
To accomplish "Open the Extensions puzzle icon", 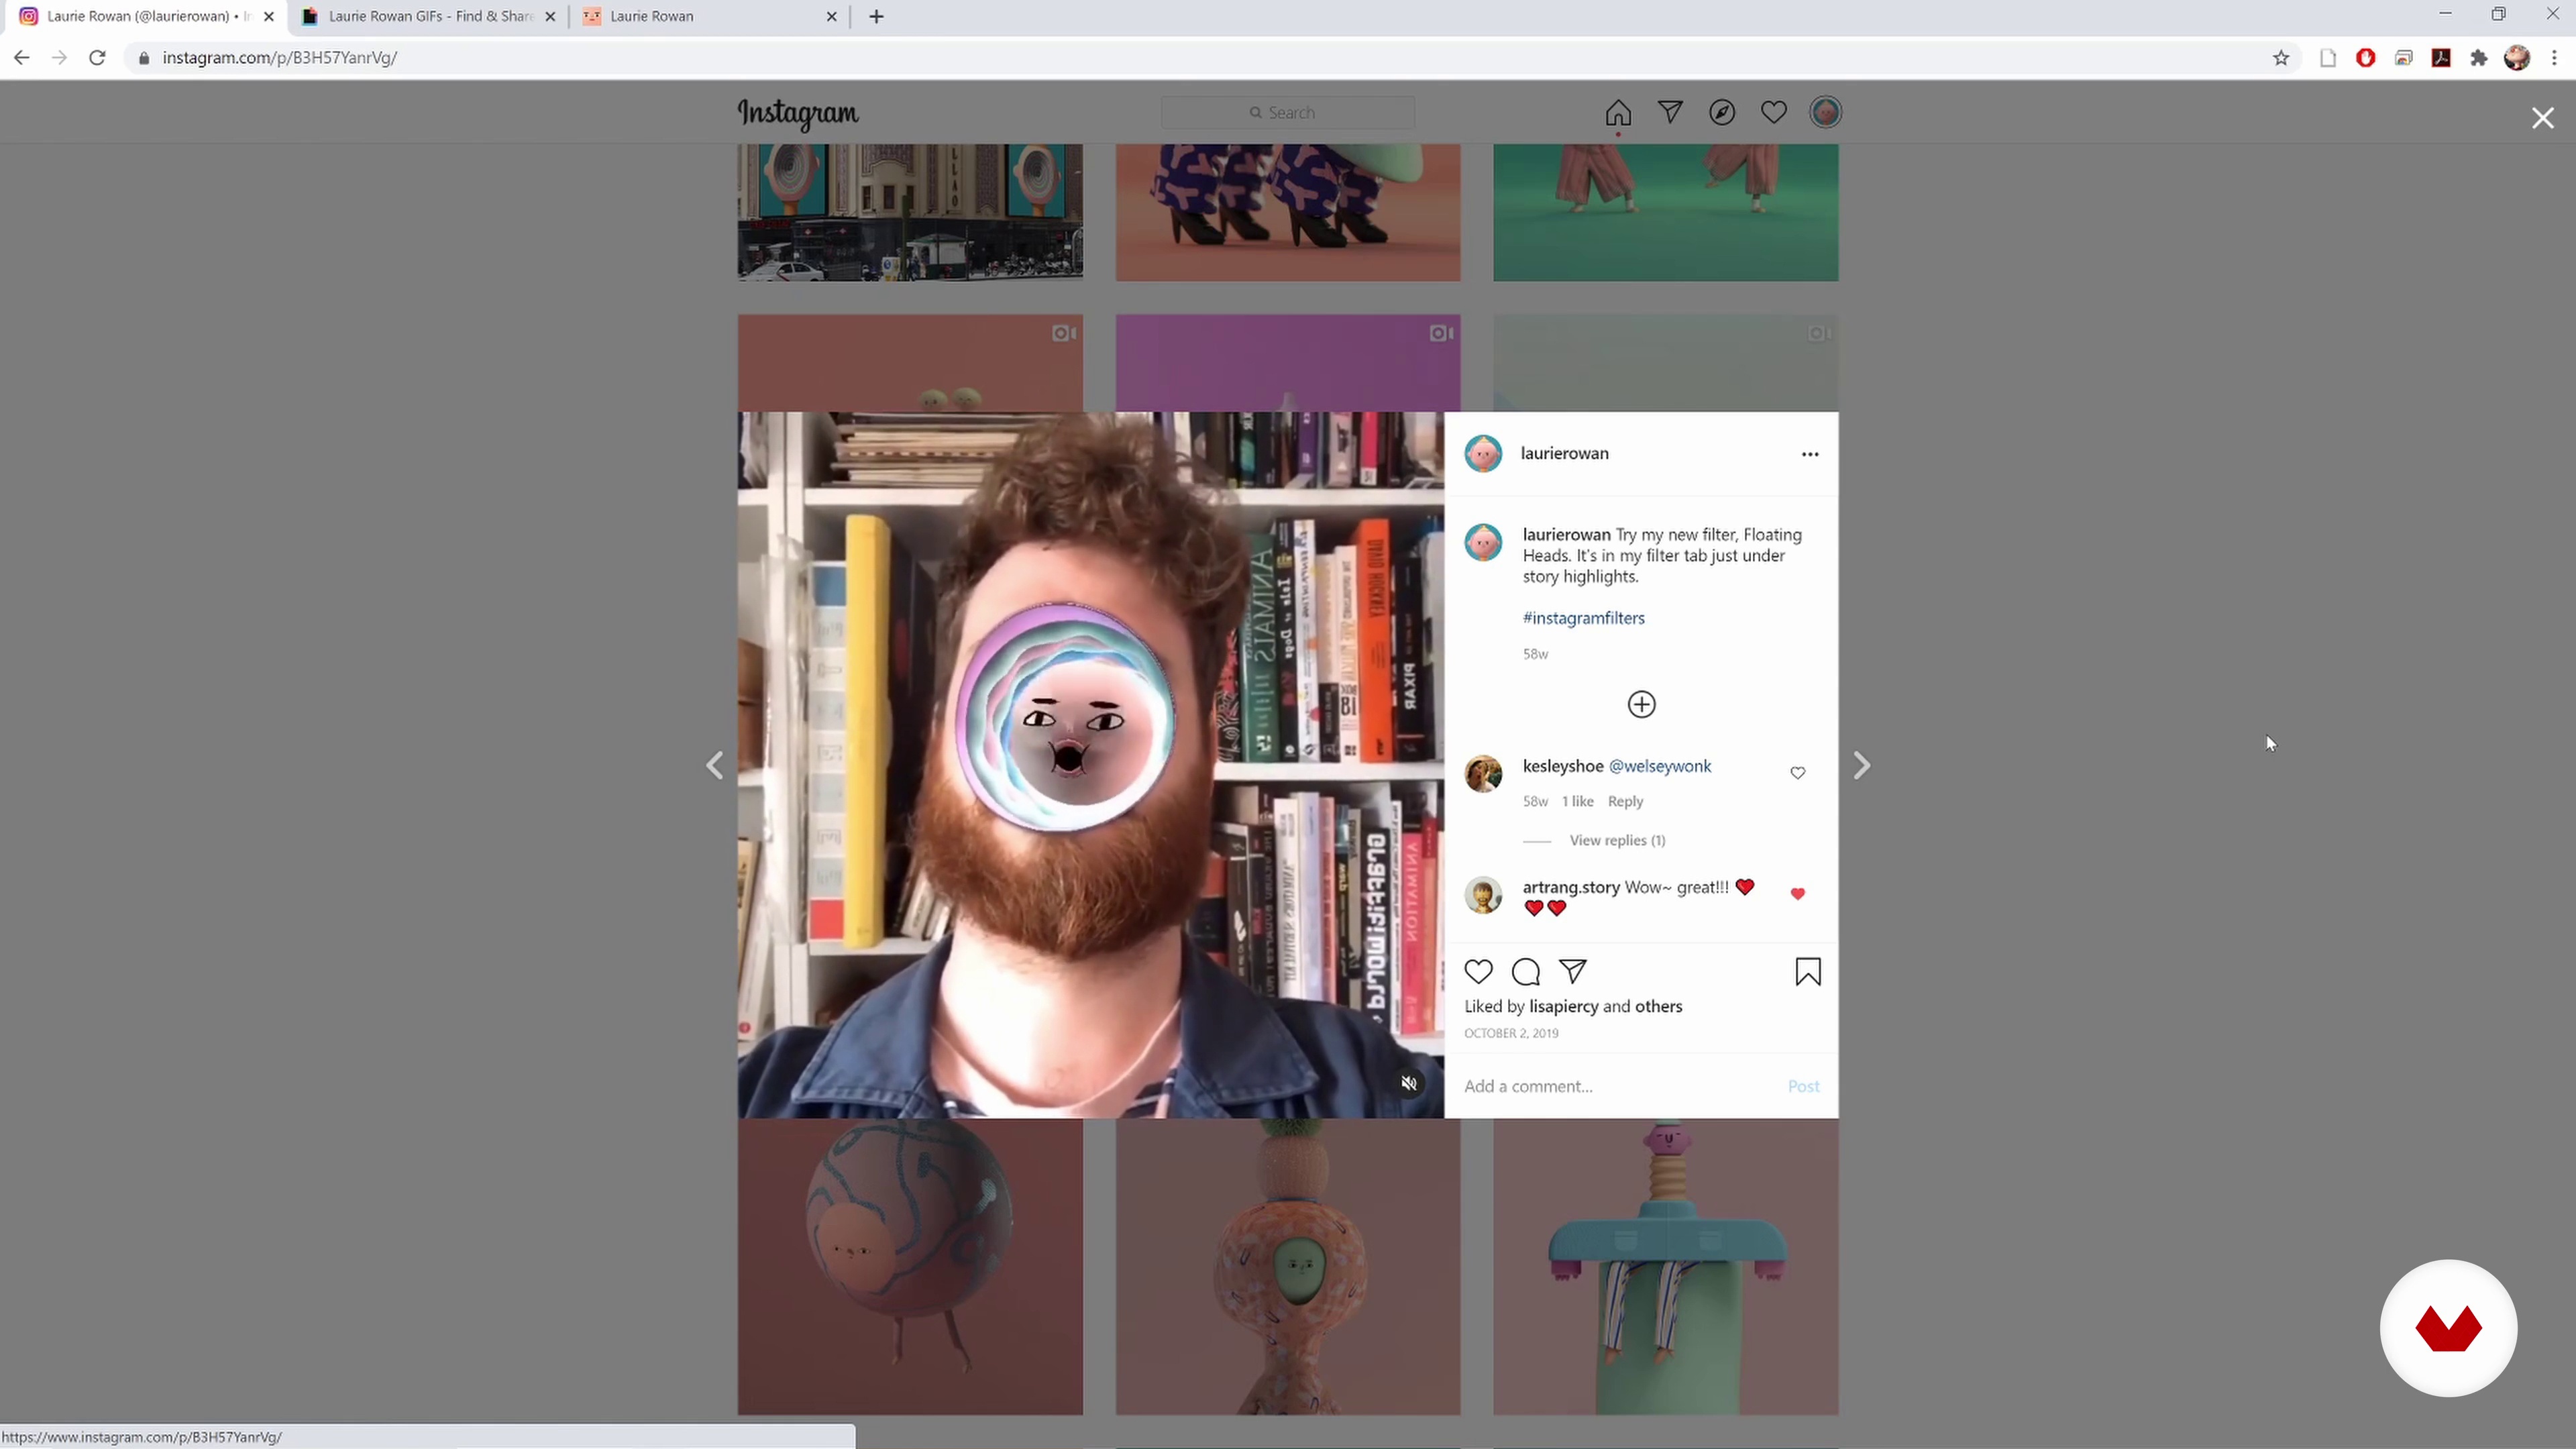I will coord(2479,58).
